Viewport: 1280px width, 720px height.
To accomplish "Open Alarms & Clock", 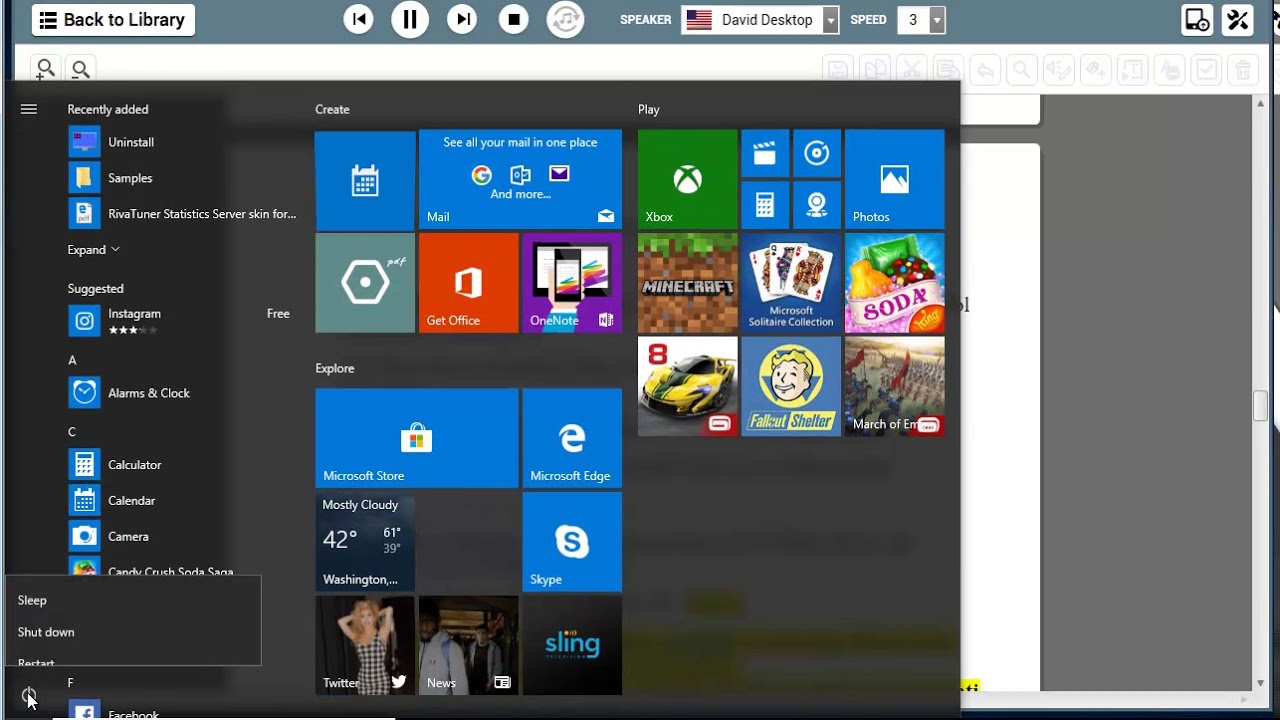I will (183, 393).
